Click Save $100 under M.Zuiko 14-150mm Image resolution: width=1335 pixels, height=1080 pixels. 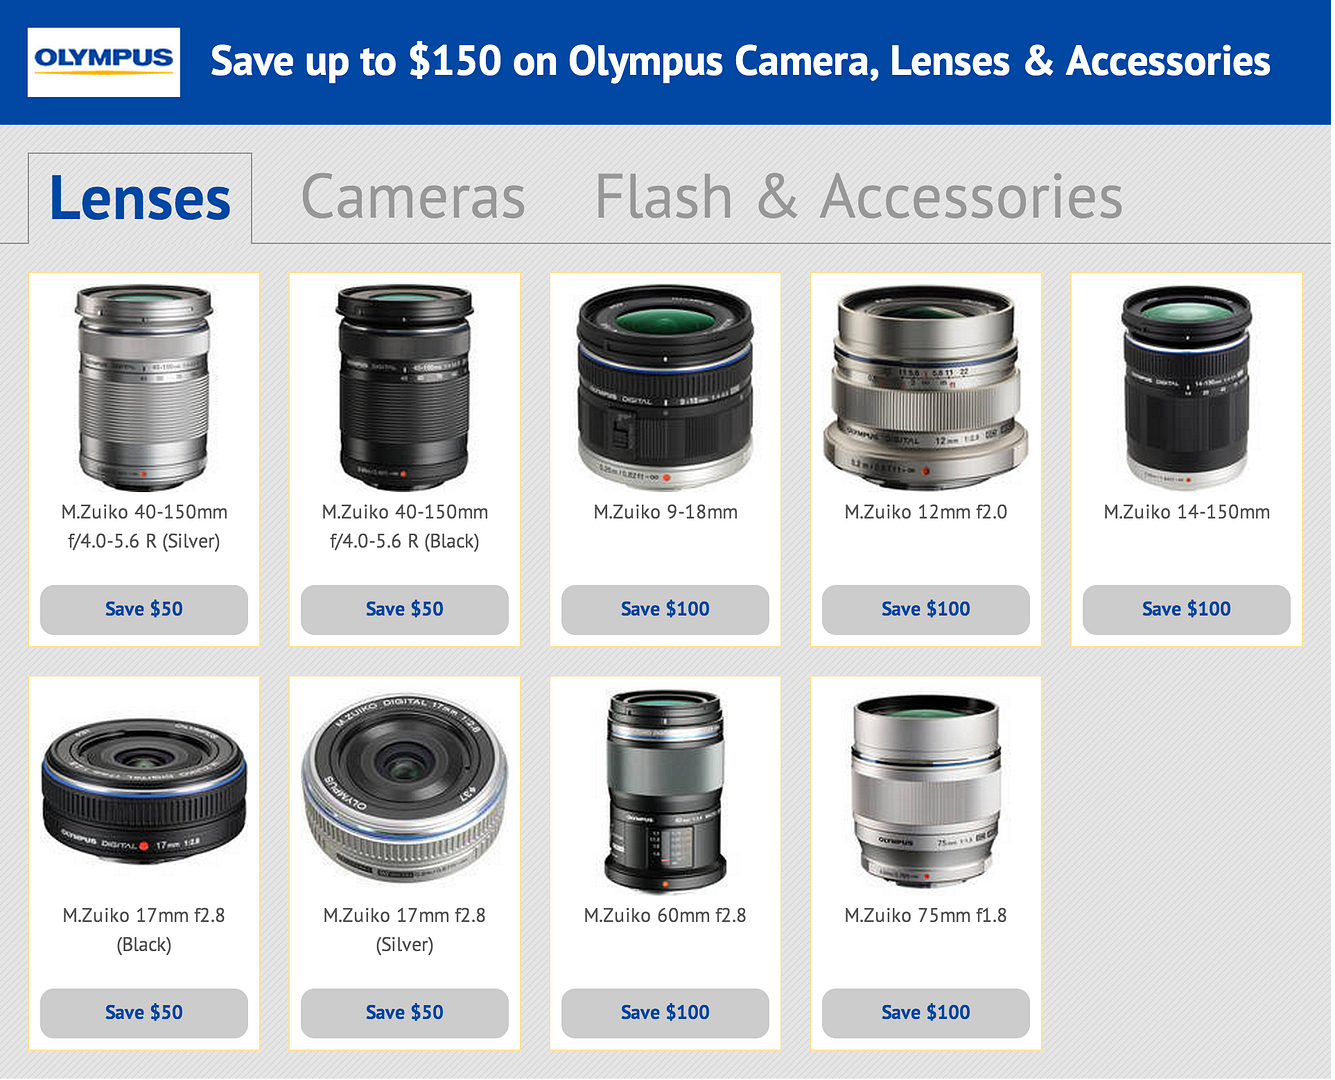pyautogui.click(x=1187, y=610)
